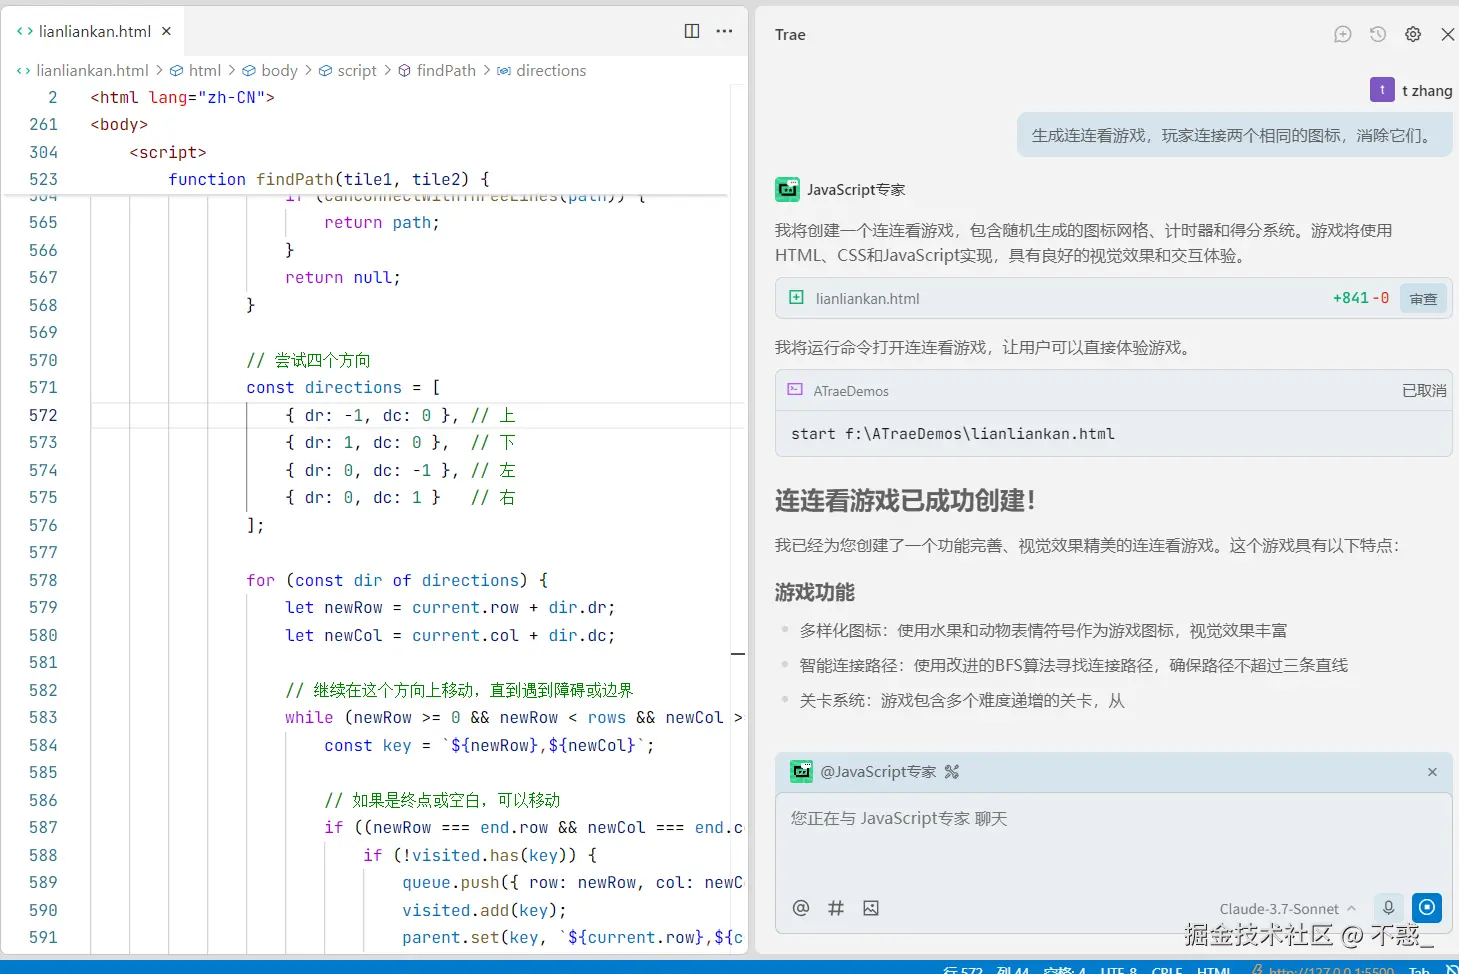The image size is (1459, 974).
Task: Click the heading 连连看游戏已成功创建!
Action: 905,500
